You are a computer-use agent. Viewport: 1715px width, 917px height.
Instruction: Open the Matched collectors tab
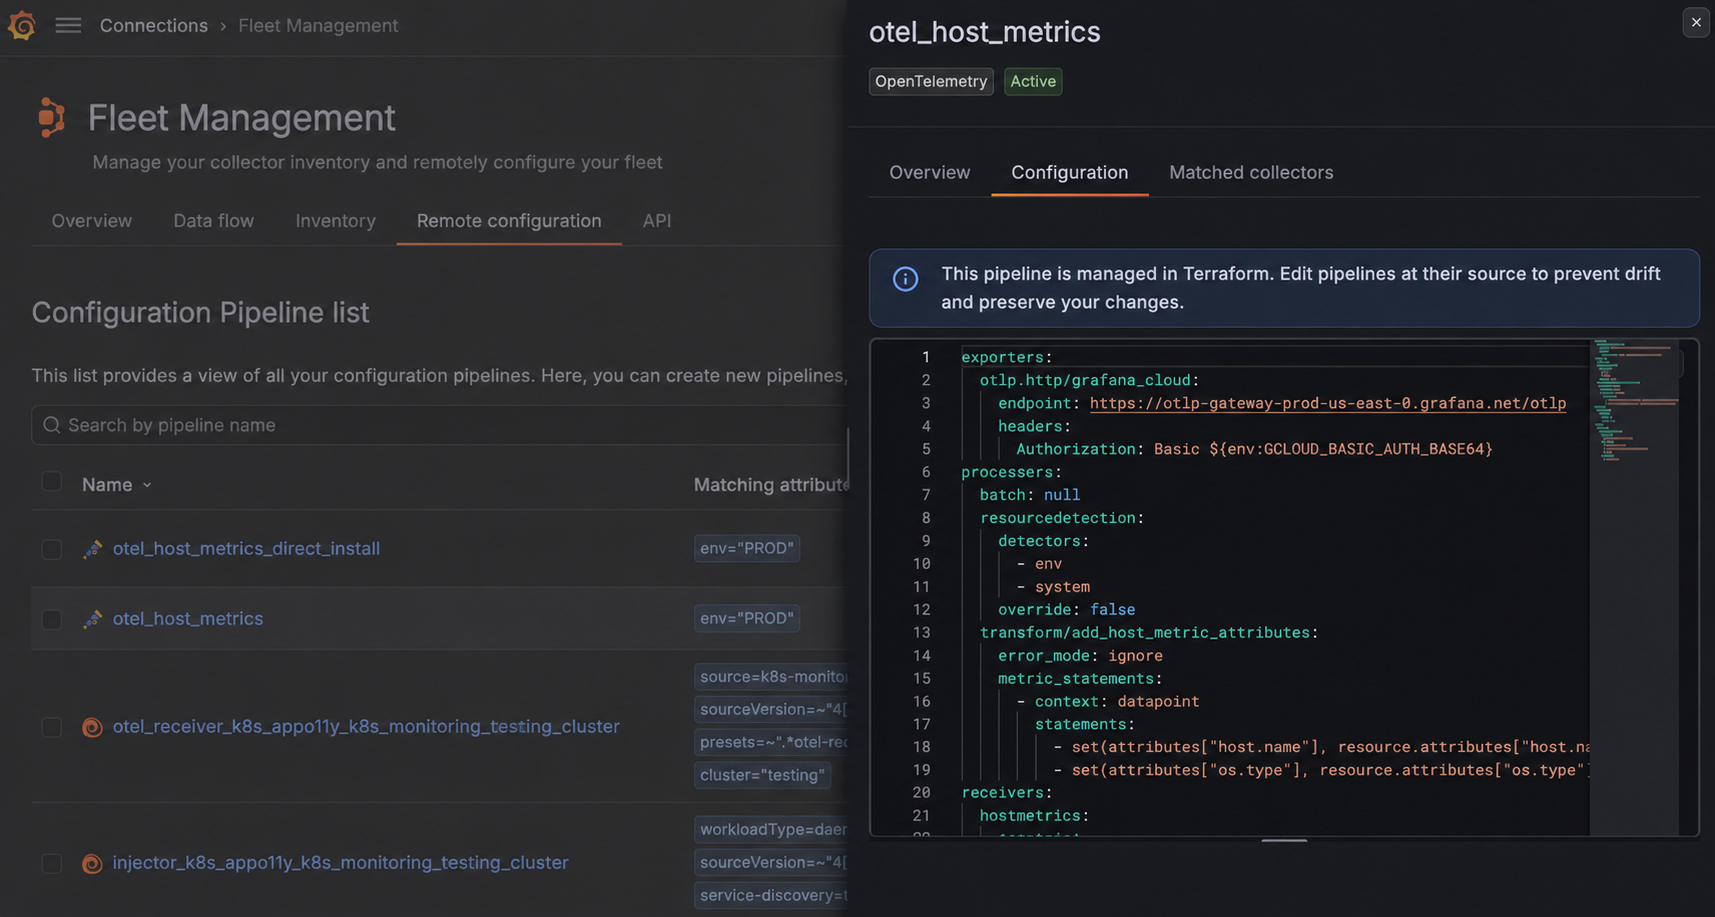[x=1251, y=172]
